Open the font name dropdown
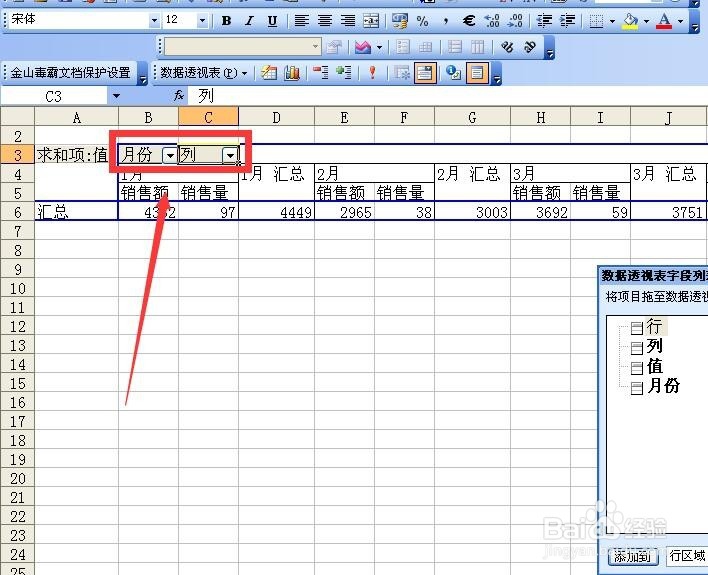The image size is (708, 575). click(154, 20)
